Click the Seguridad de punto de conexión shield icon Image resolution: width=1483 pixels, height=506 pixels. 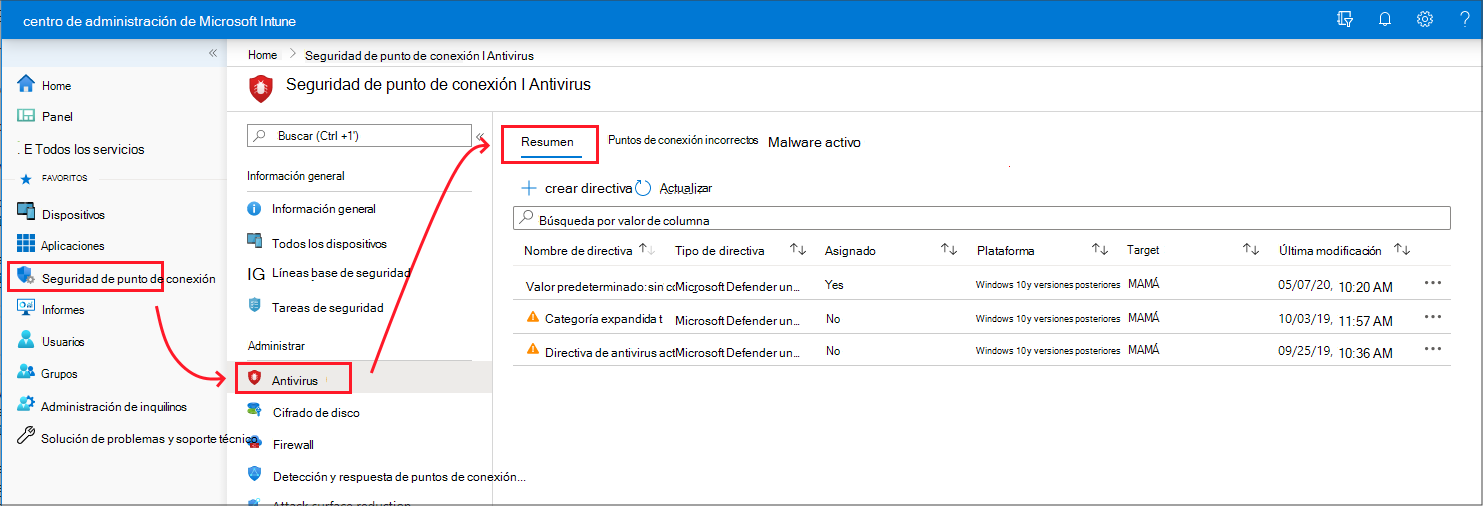coord(27,278)
